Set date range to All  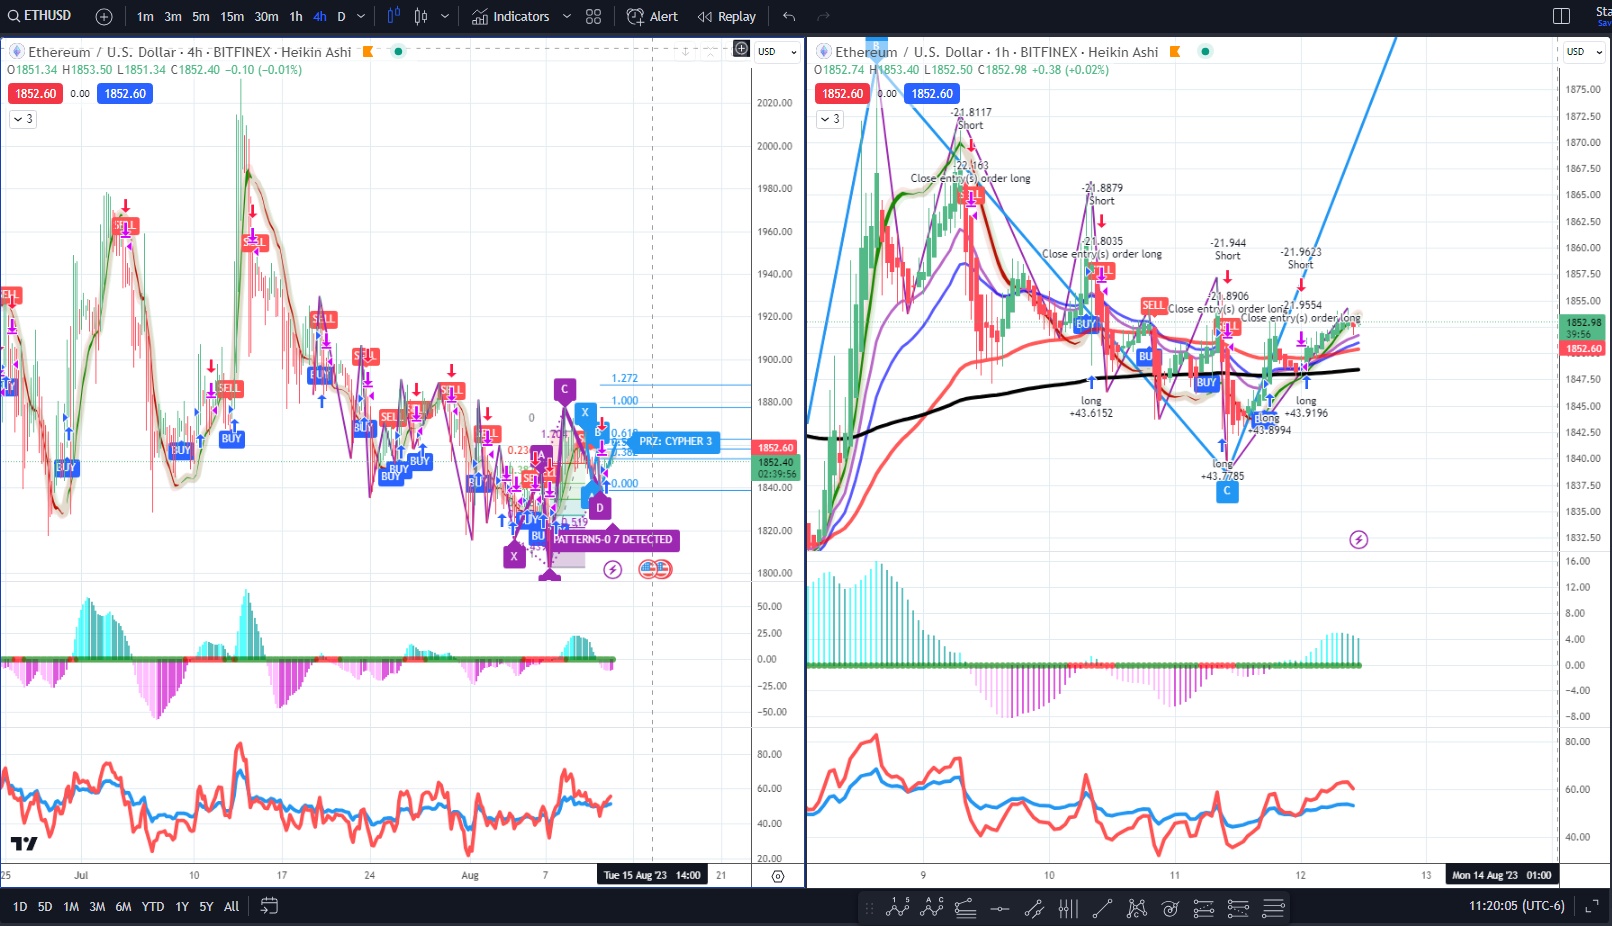[x=232, y=906]
